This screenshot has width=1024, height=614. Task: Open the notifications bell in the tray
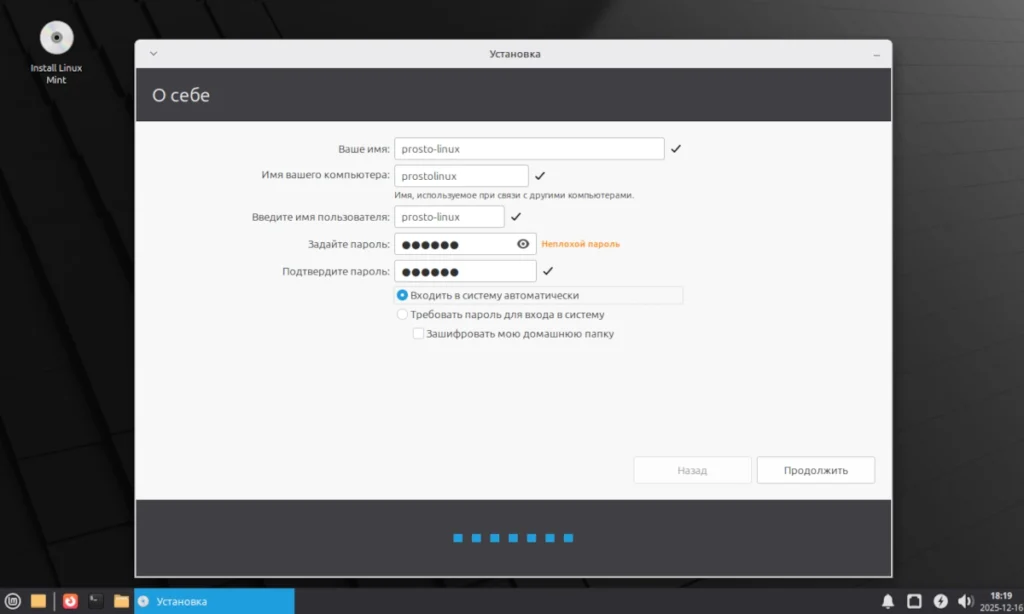[x=888, y=601]
